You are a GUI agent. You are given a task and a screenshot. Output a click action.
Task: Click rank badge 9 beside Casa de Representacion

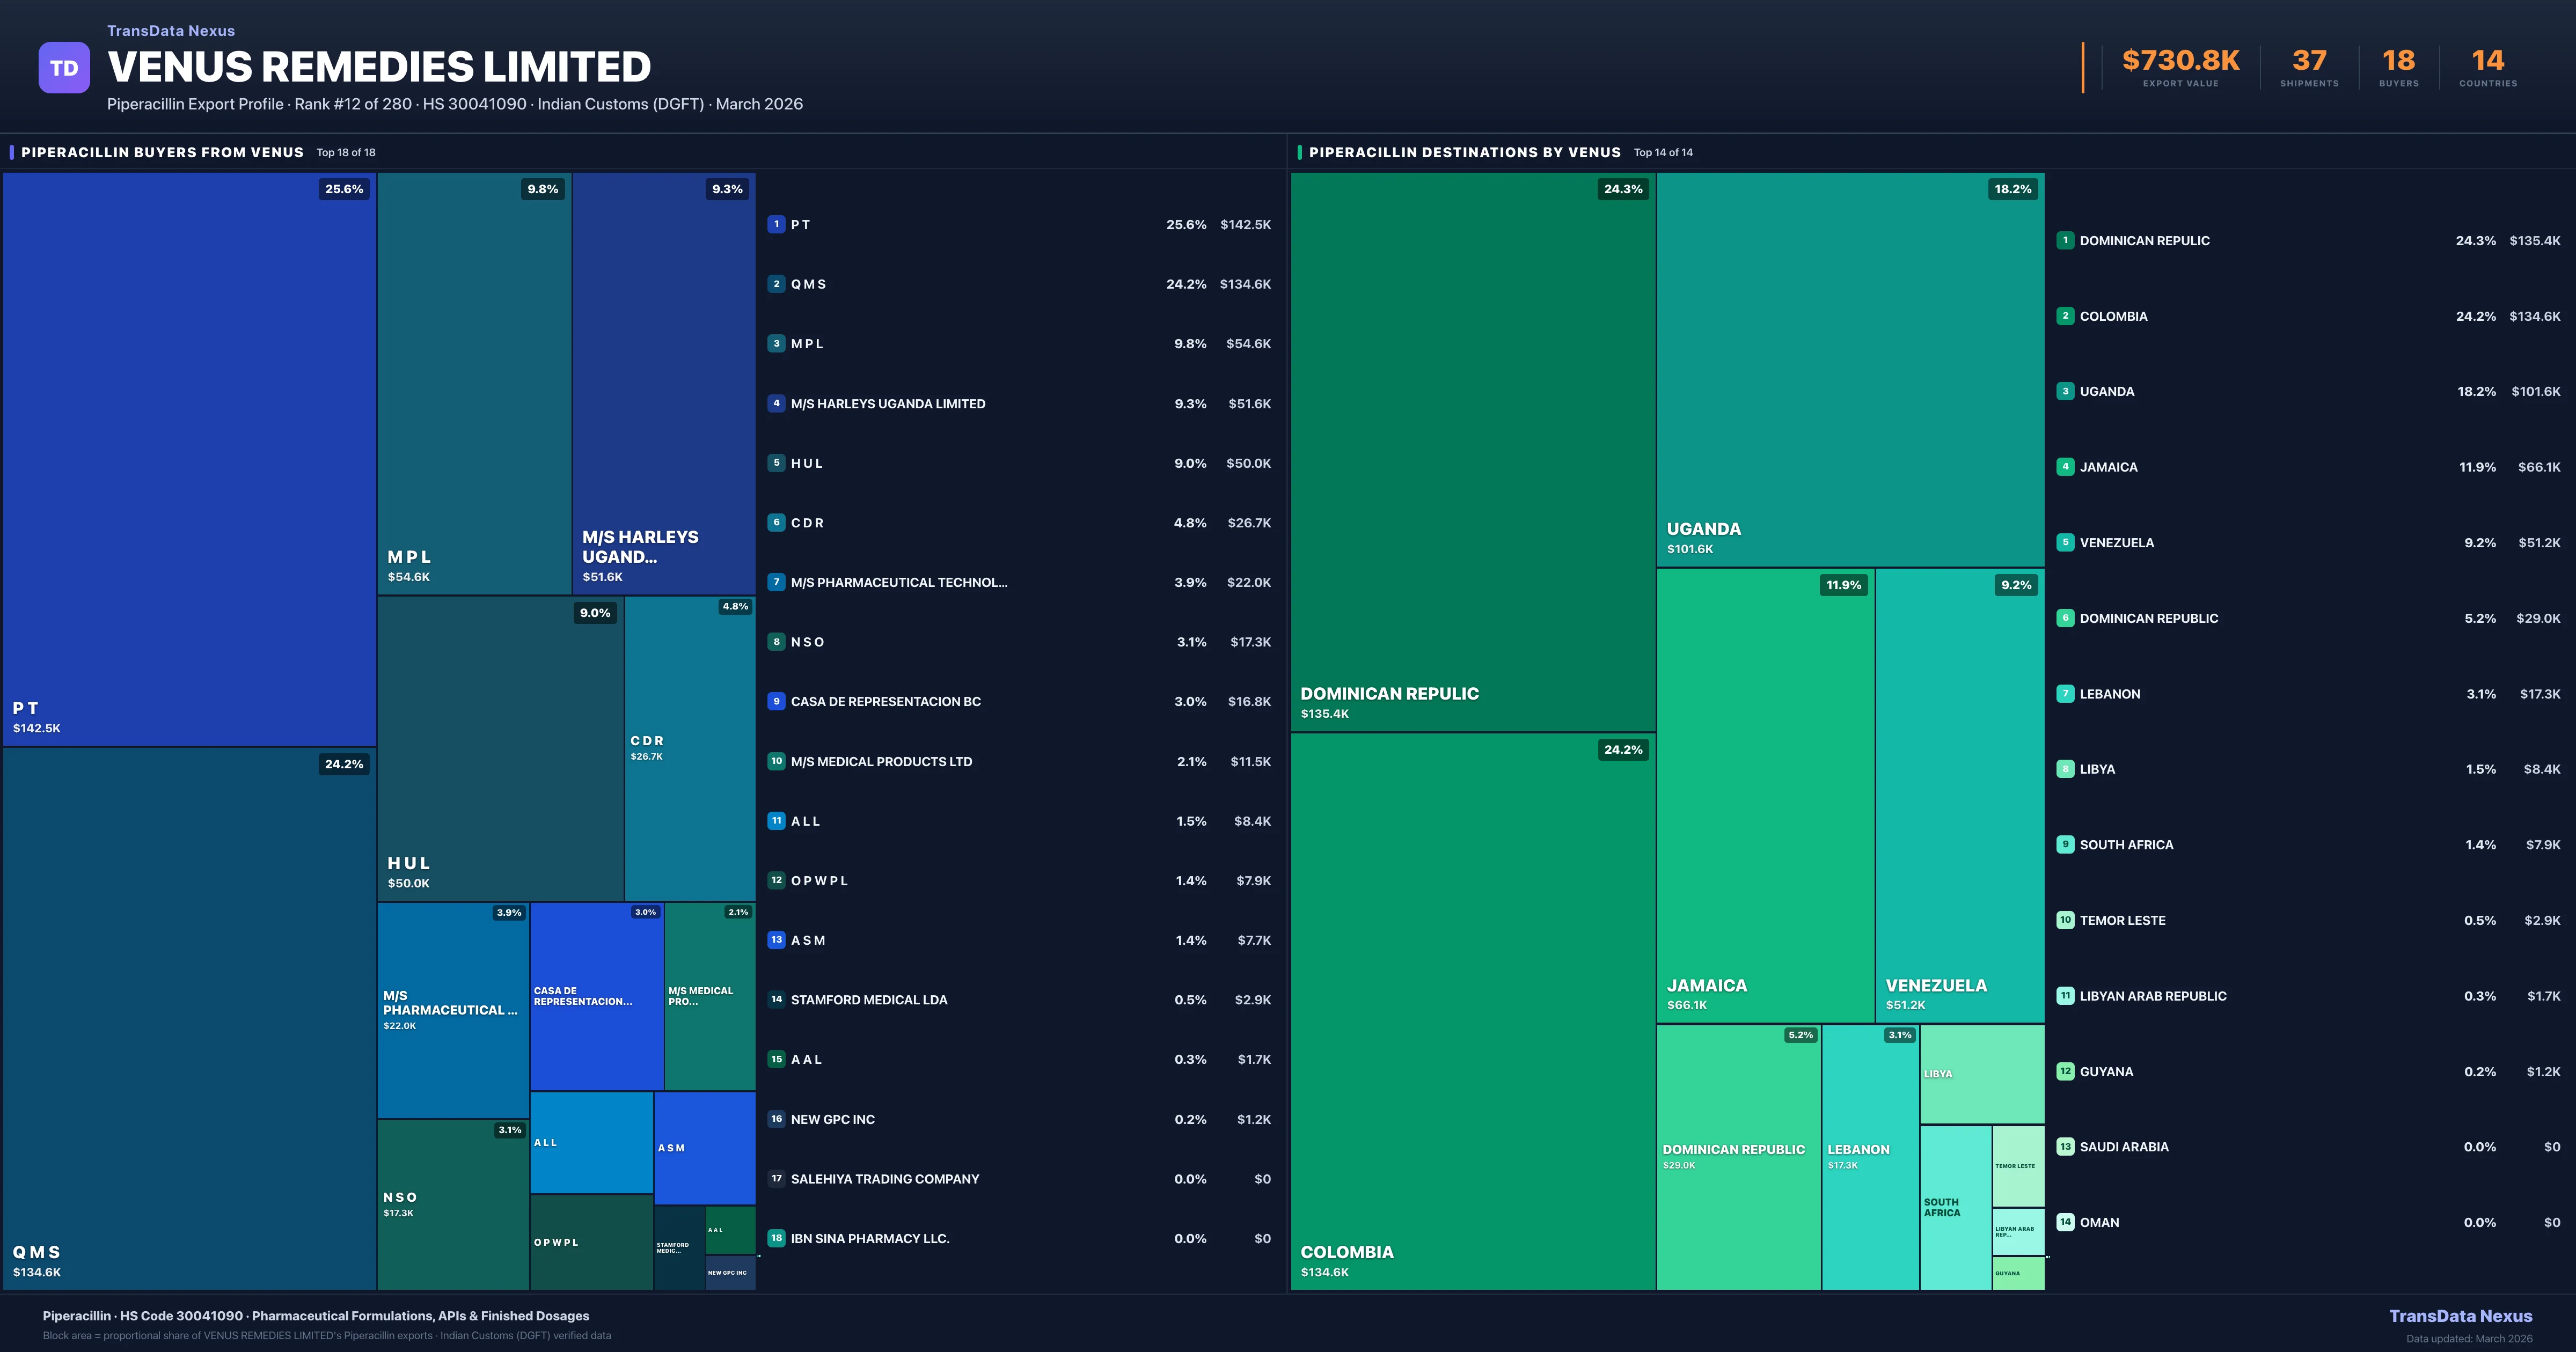pyautogui.click(x=776, y=701)
